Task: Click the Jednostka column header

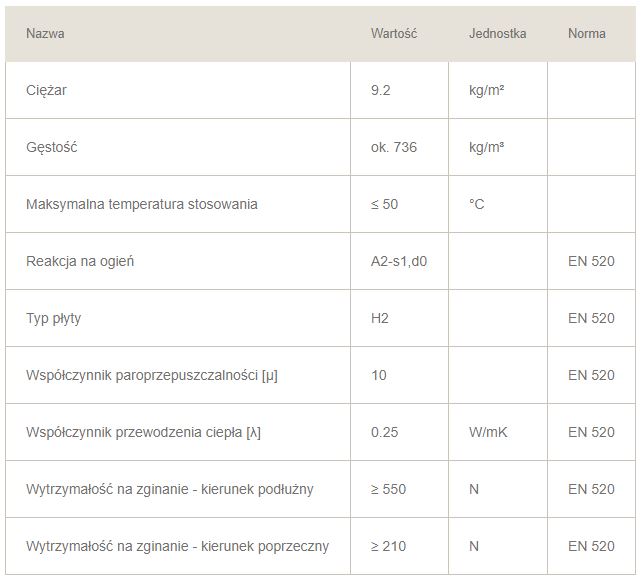Action: pos(498,34)
